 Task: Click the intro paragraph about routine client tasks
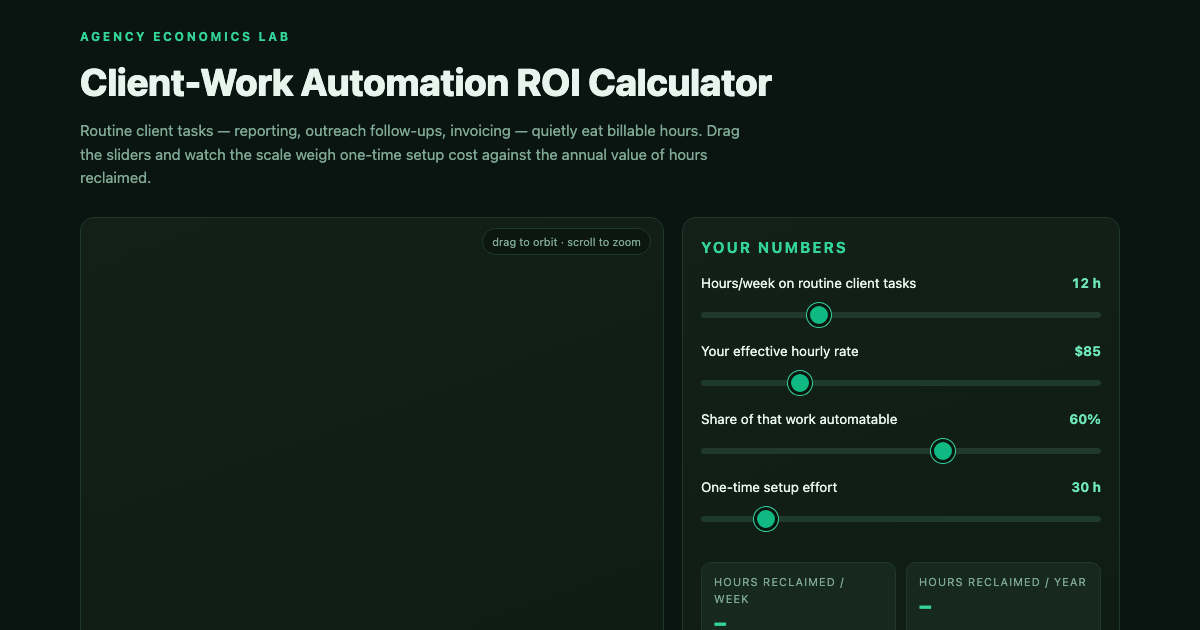(410, 155)
